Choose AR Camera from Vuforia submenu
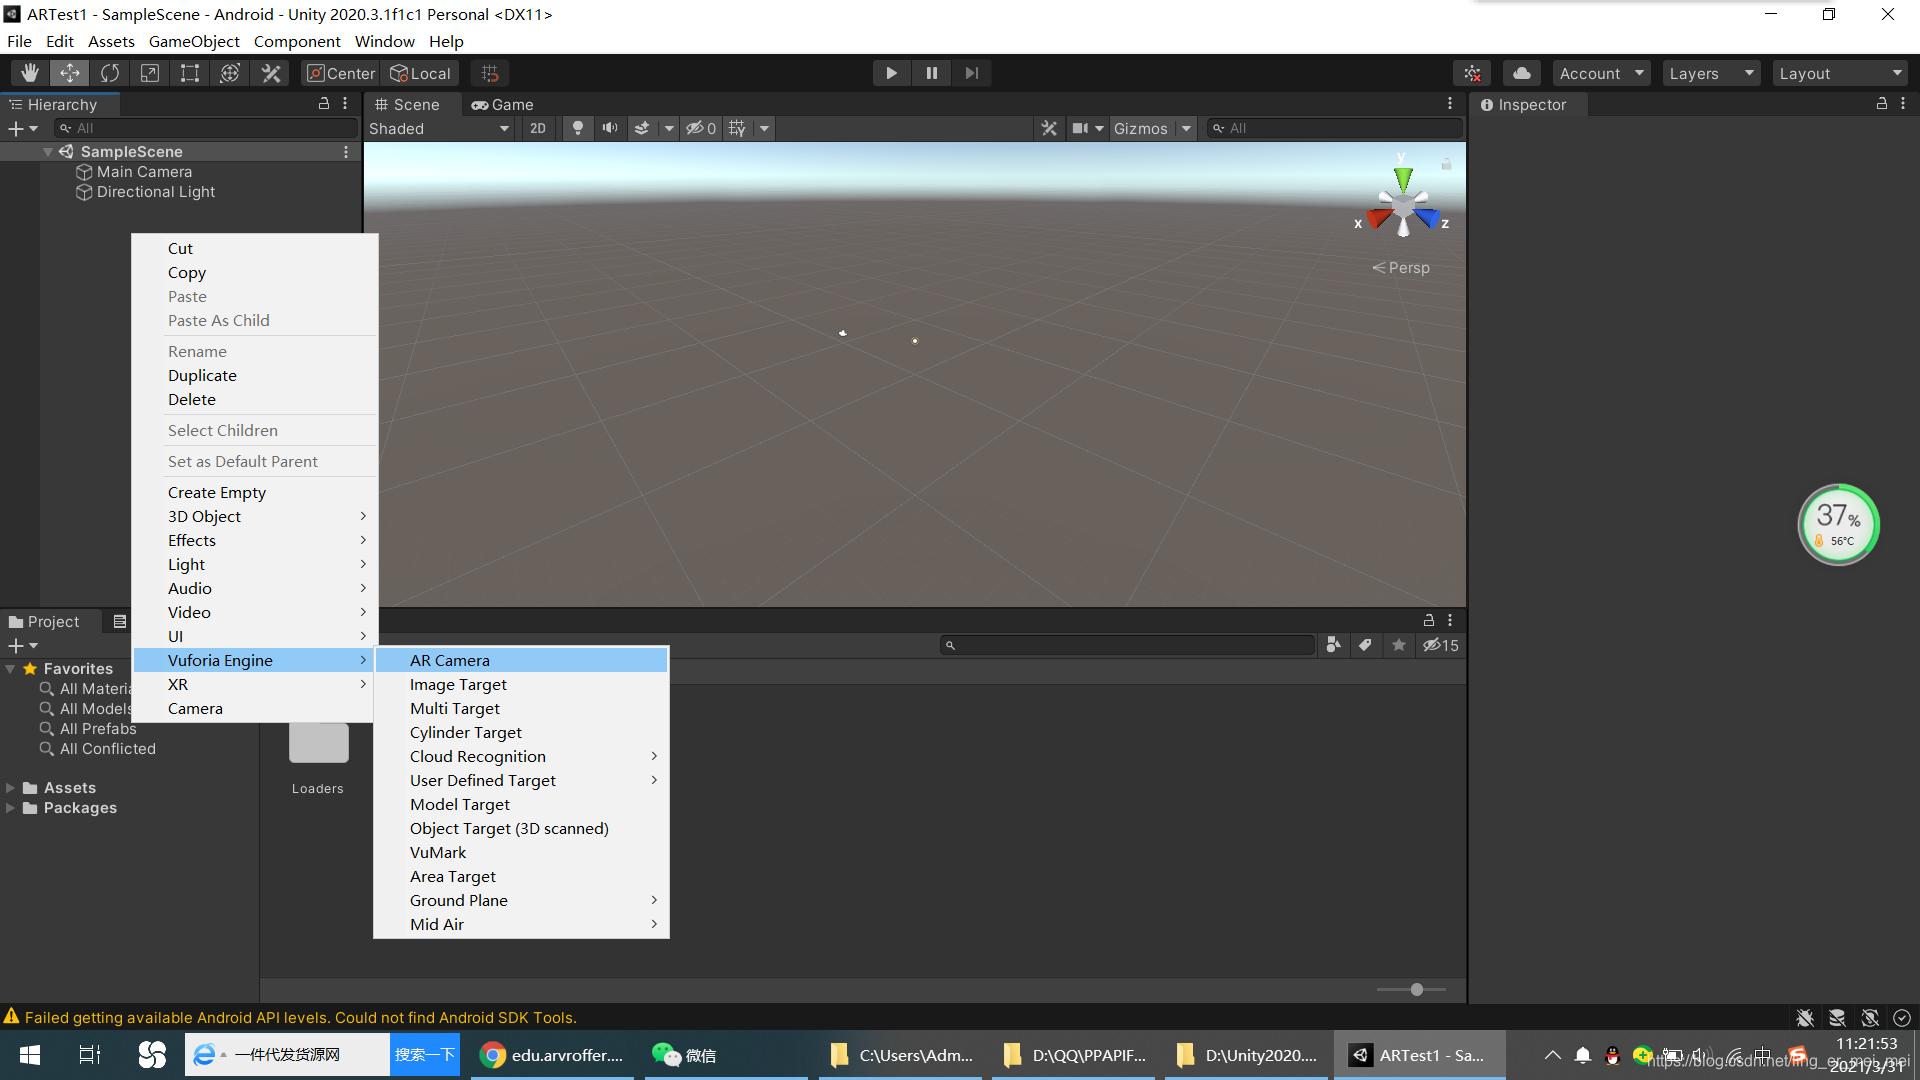Viewport: 1920px width, 1080px height. [x=450, y=660]
